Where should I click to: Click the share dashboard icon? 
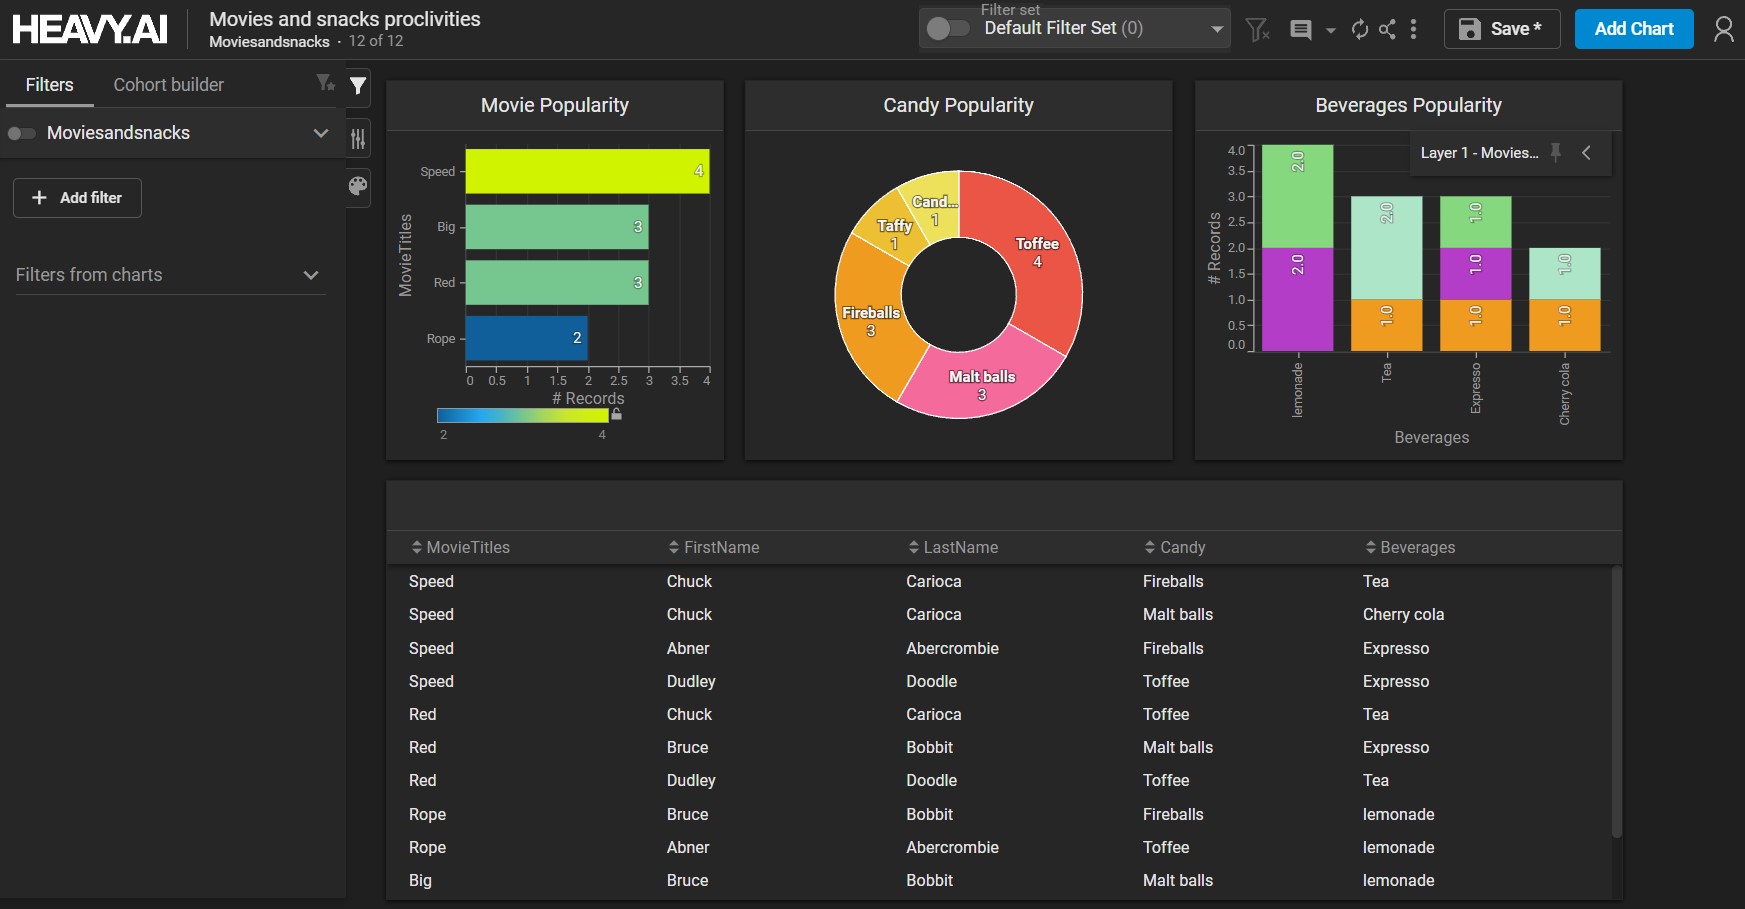pos(1387,30)
